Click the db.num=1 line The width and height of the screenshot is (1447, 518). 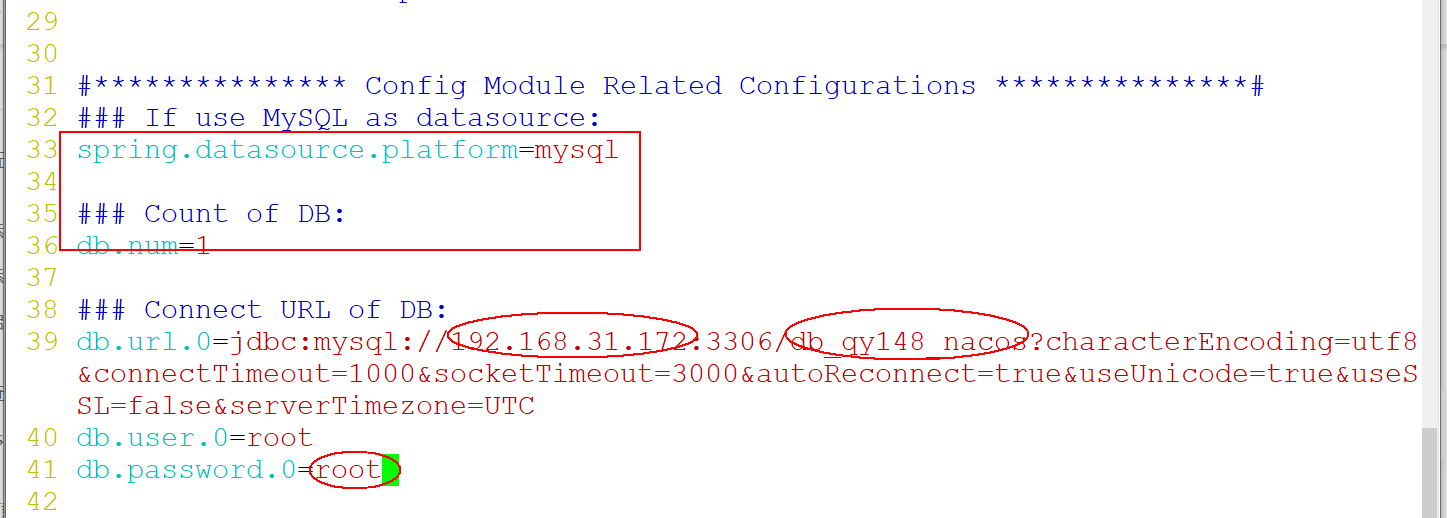143,246
